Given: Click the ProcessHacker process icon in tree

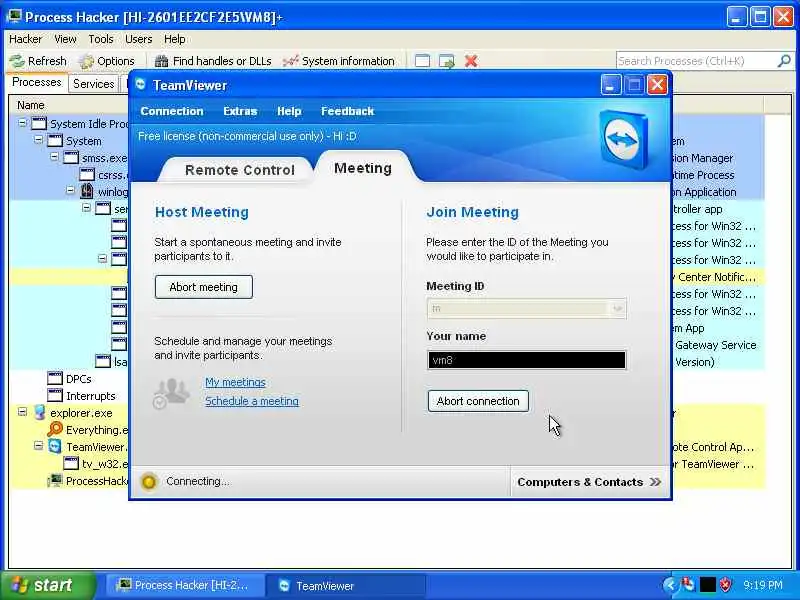Looking at the screenshot, I should [x=55, y=481].
